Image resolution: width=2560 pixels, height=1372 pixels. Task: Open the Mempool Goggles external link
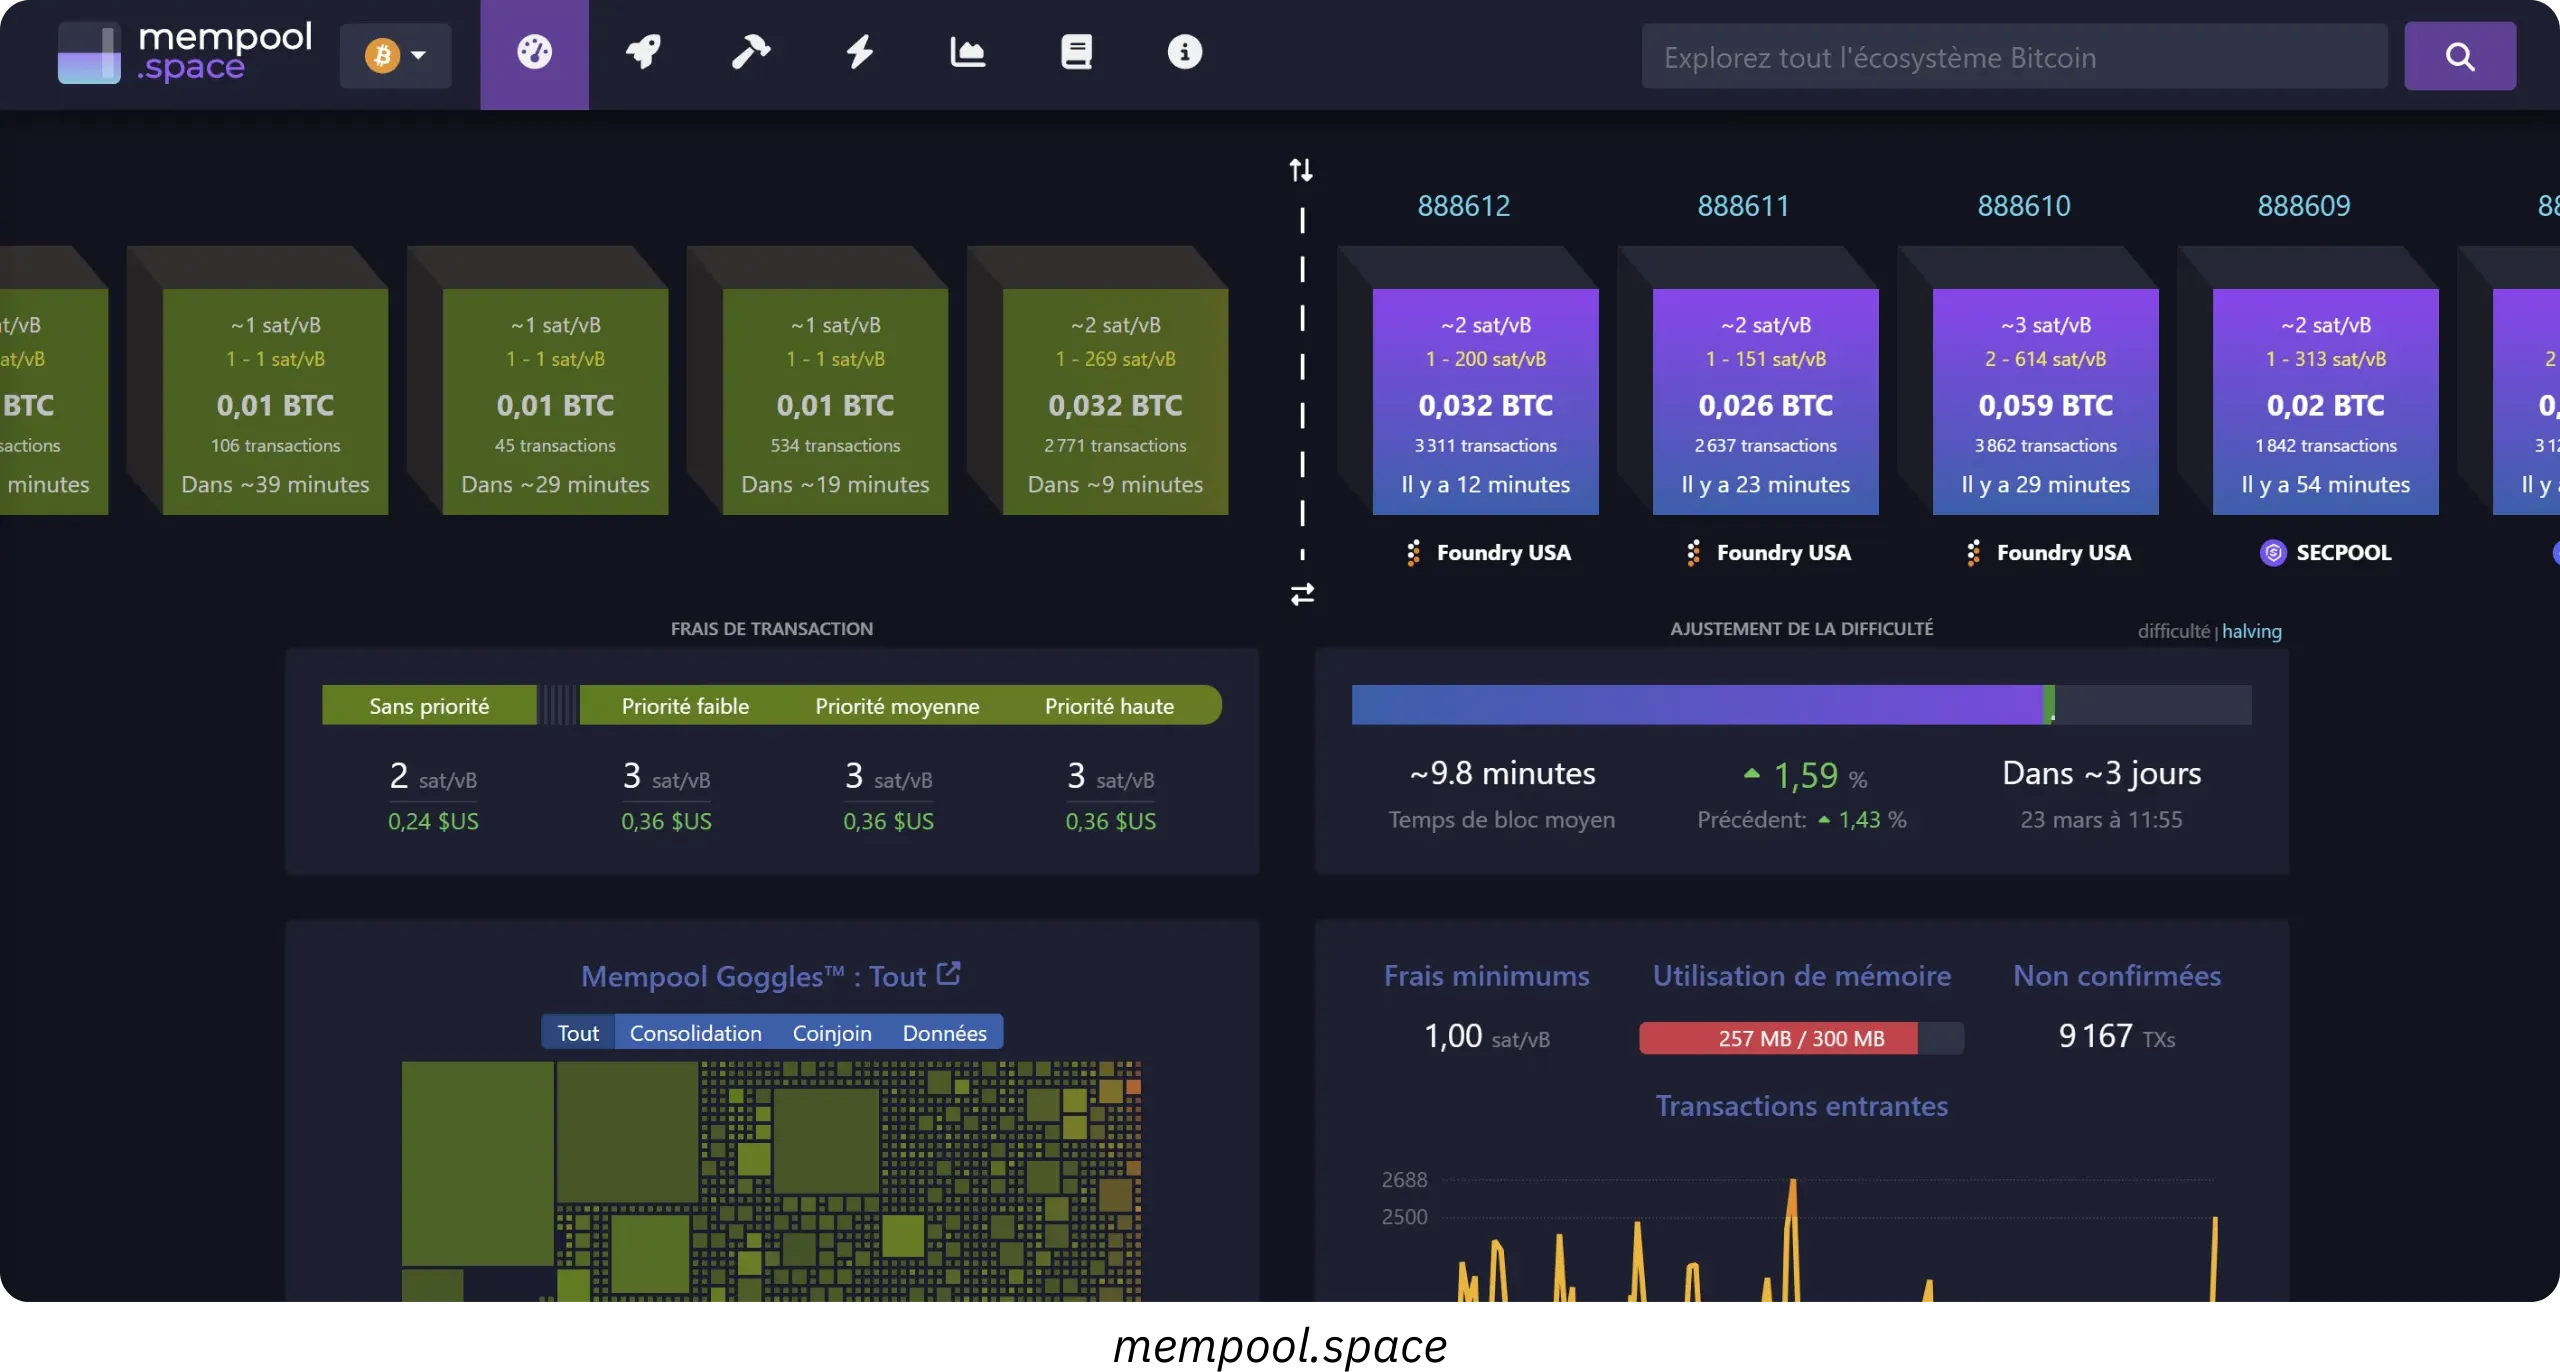[x=948, y=974]
